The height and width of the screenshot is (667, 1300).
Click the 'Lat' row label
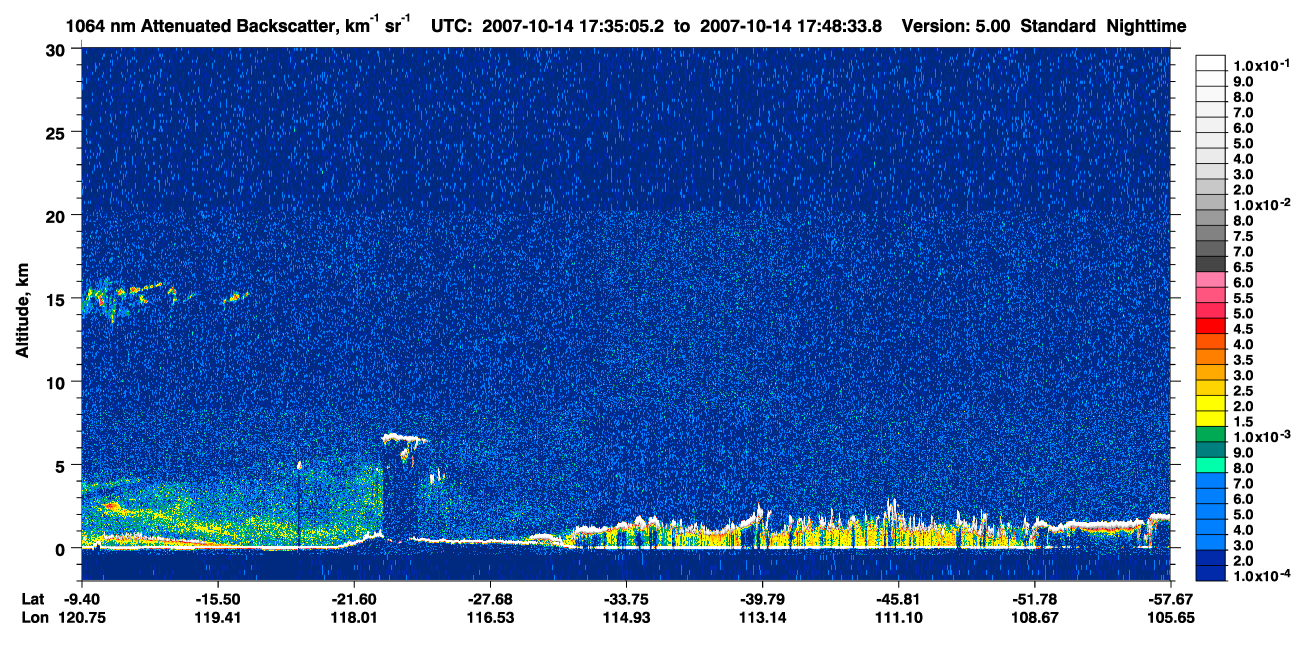(32, 599)
